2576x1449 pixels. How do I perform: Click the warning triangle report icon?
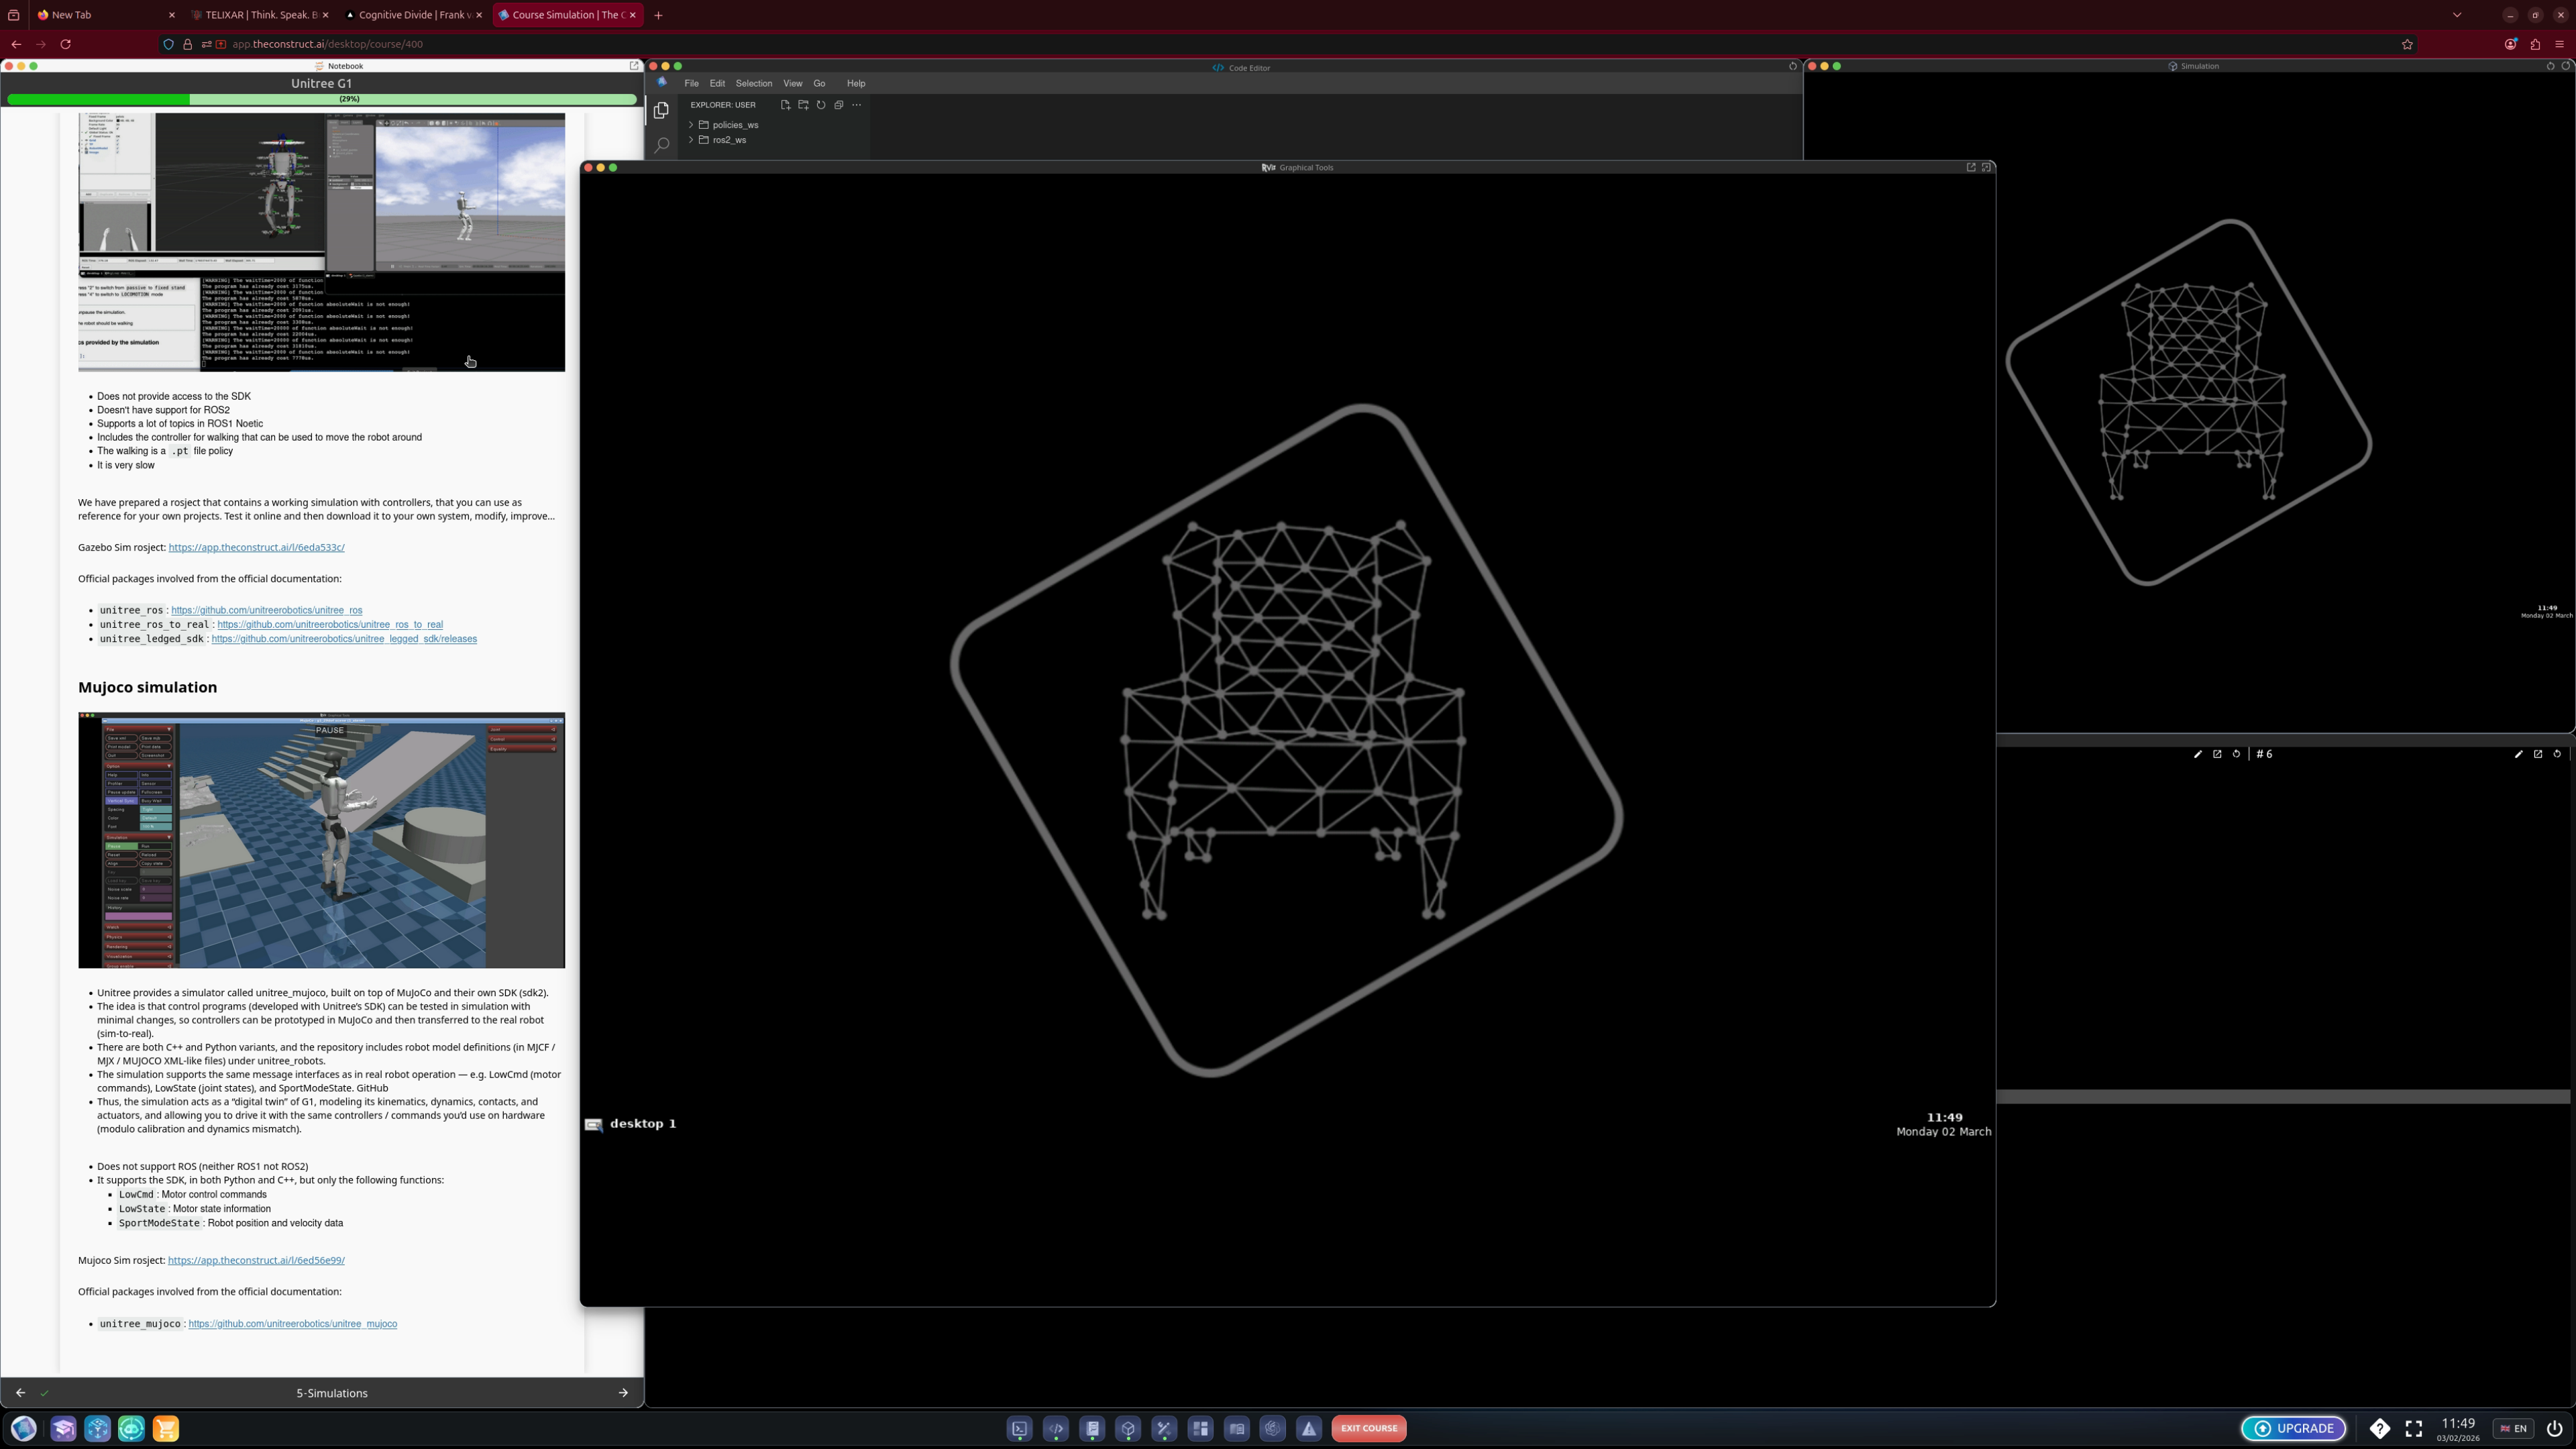point(1309,1429)
